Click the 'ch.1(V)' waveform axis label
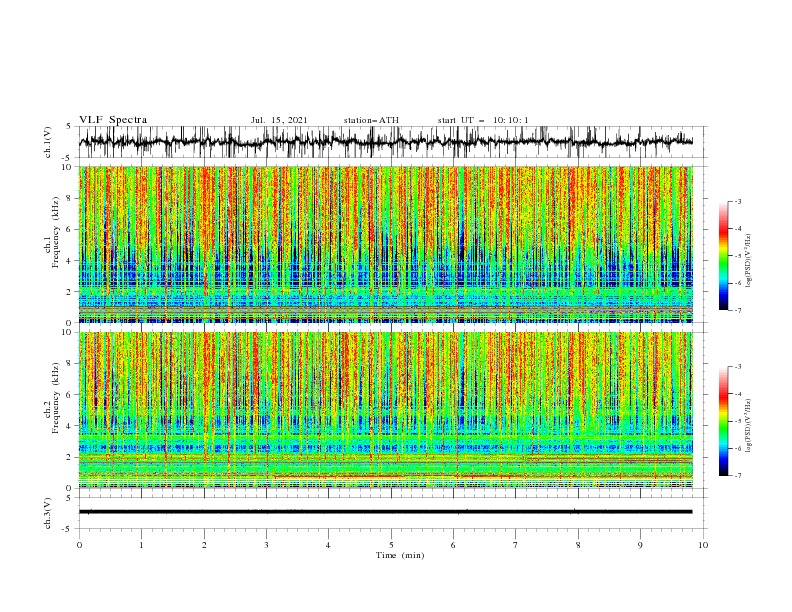792x612 pixels. pos(48,142)
